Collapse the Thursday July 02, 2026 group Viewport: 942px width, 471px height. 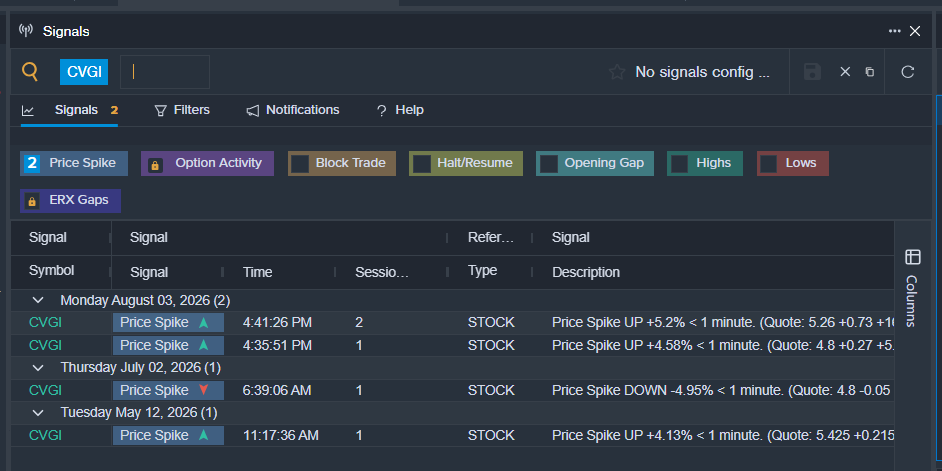[x=38, y=367]
